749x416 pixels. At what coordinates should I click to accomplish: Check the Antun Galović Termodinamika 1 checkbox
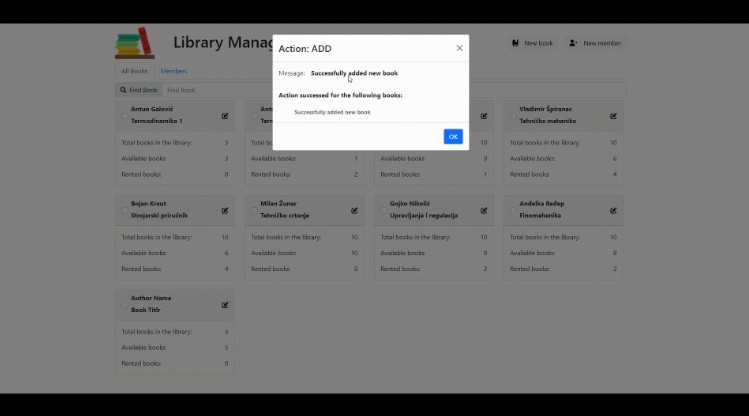125,115
